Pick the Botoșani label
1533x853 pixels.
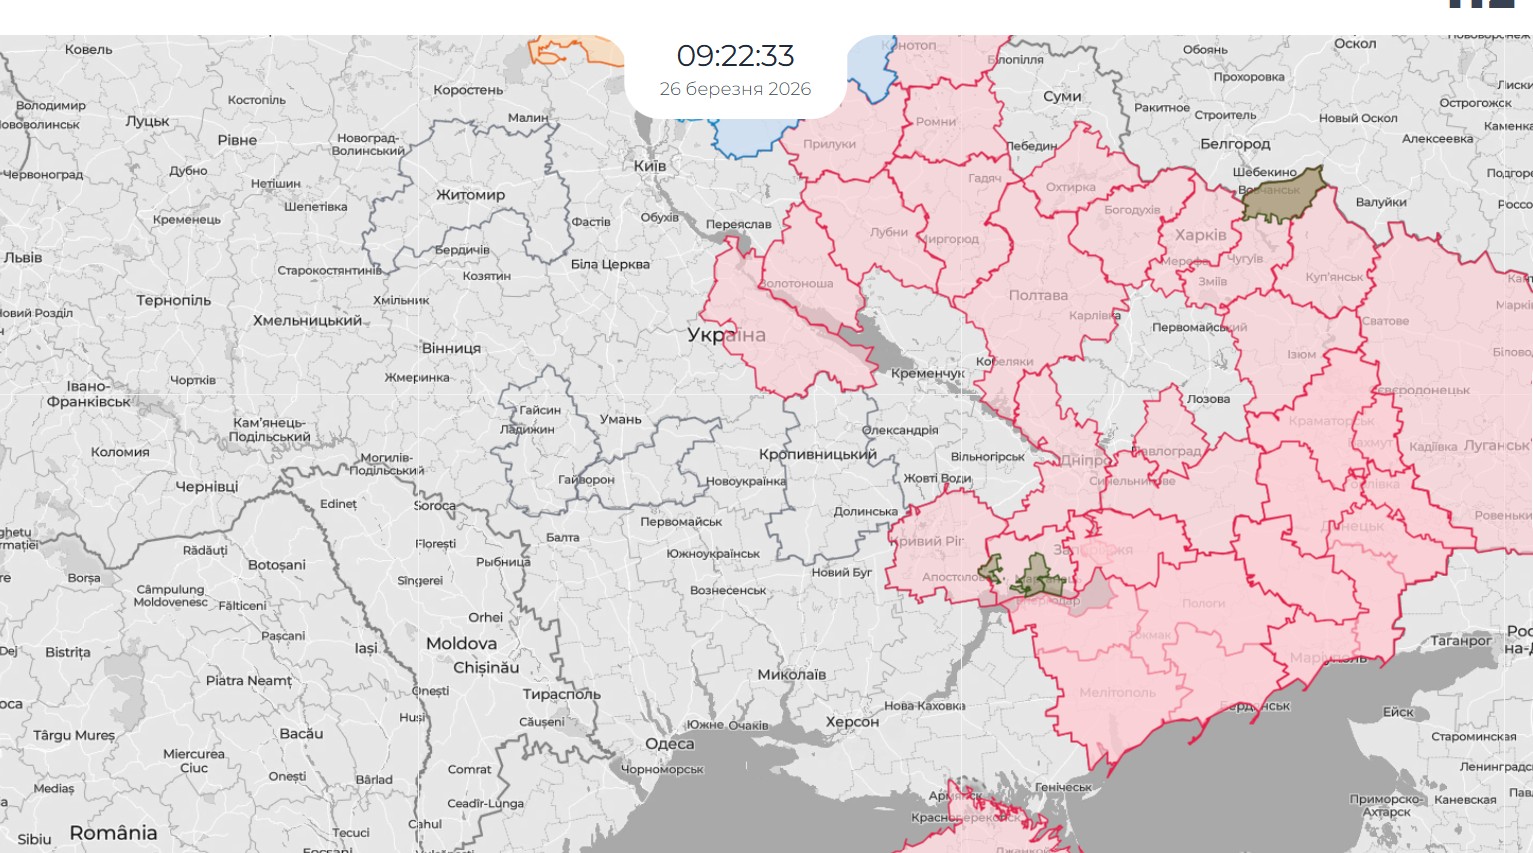(x=277, y=565)
